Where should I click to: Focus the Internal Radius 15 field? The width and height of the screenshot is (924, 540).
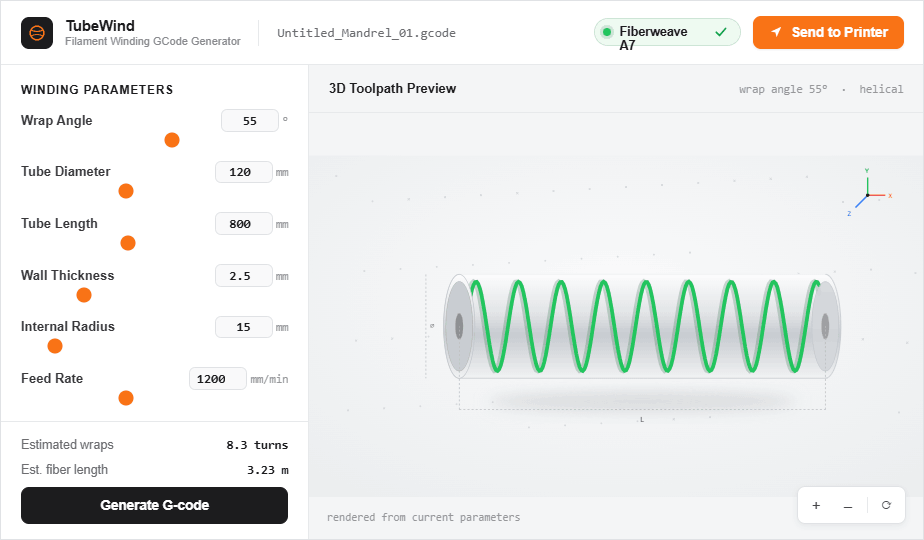pos(243,327)
